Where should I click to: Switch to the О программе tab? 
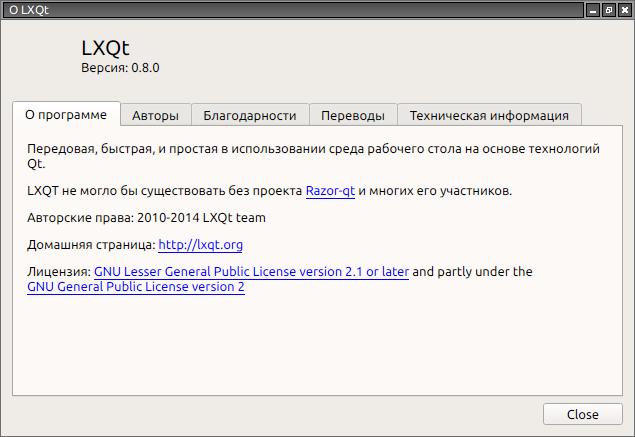point(66,115)
